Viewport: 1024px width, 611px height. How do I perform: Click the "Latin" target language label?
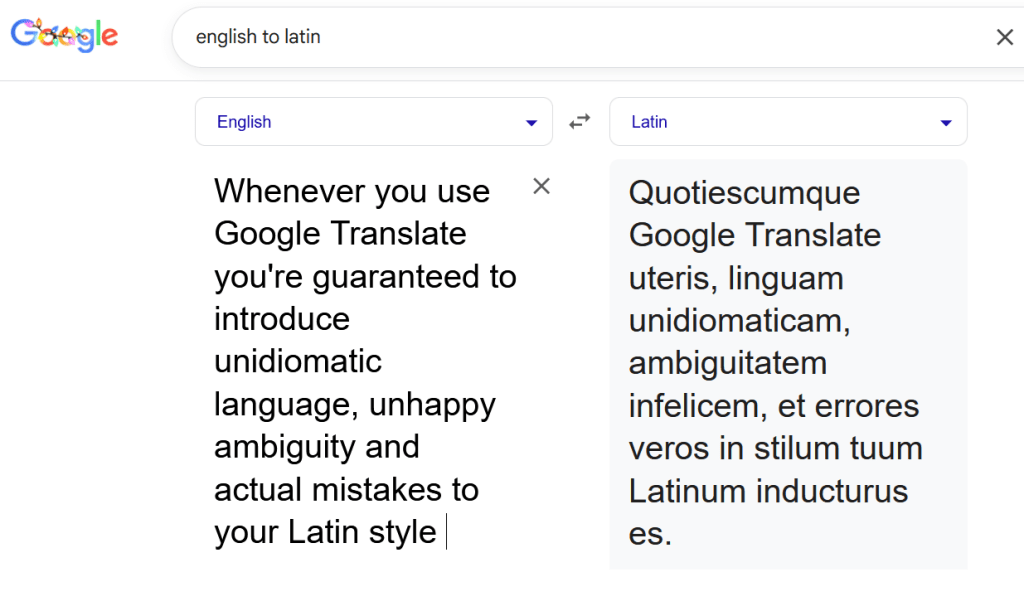pyautogui.click(x=649, y=122)
